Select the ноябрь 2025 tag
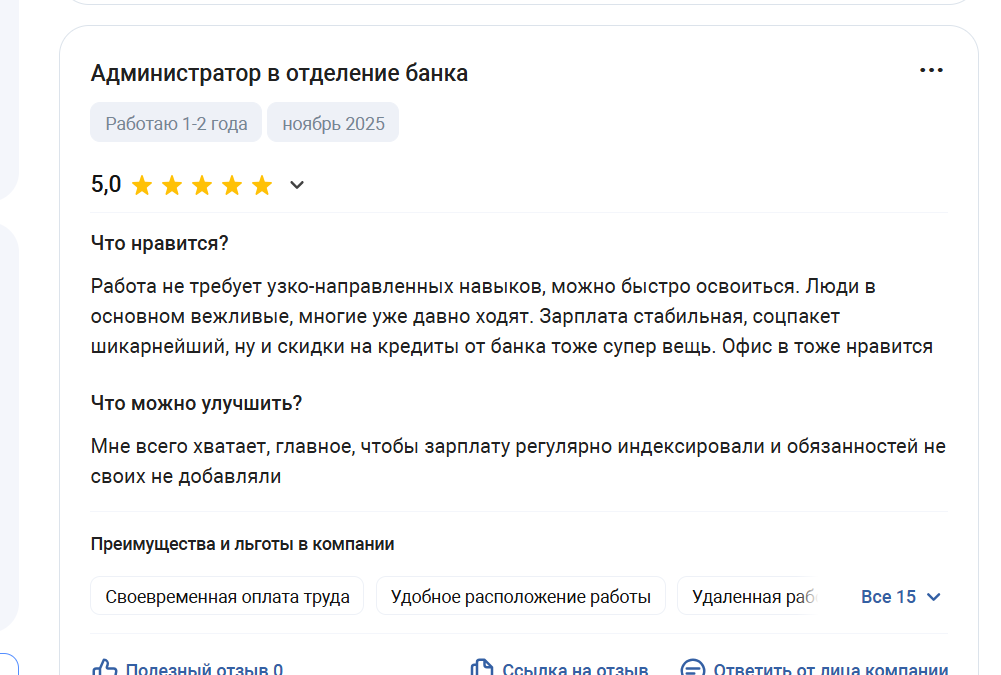The height and width of the screenshot is (675, 1001). (333, 124)
